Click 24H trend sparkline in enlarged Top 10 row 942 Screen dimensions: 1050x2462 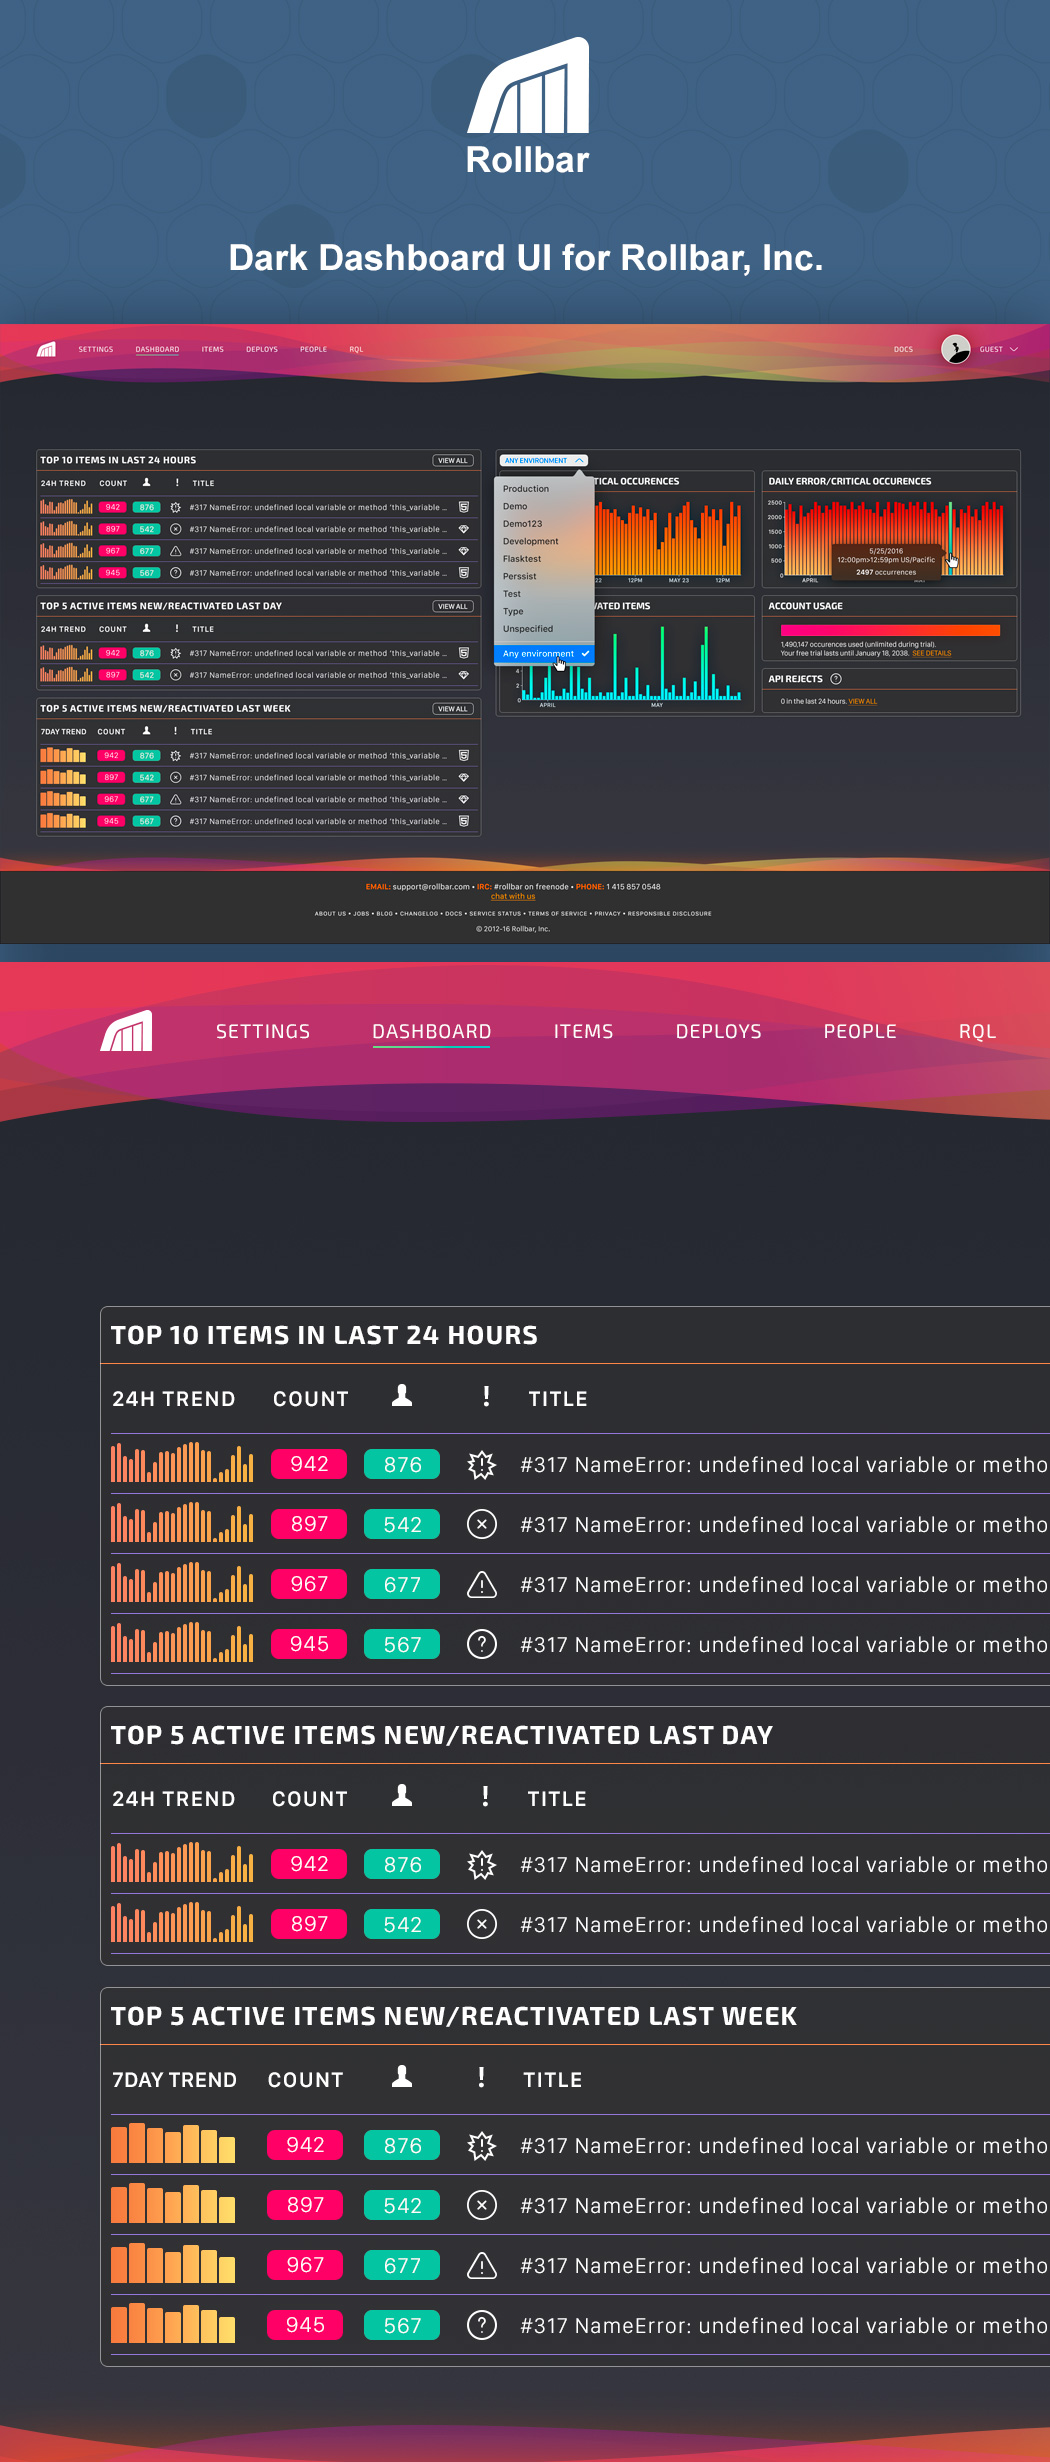(x=182, y=1462)
